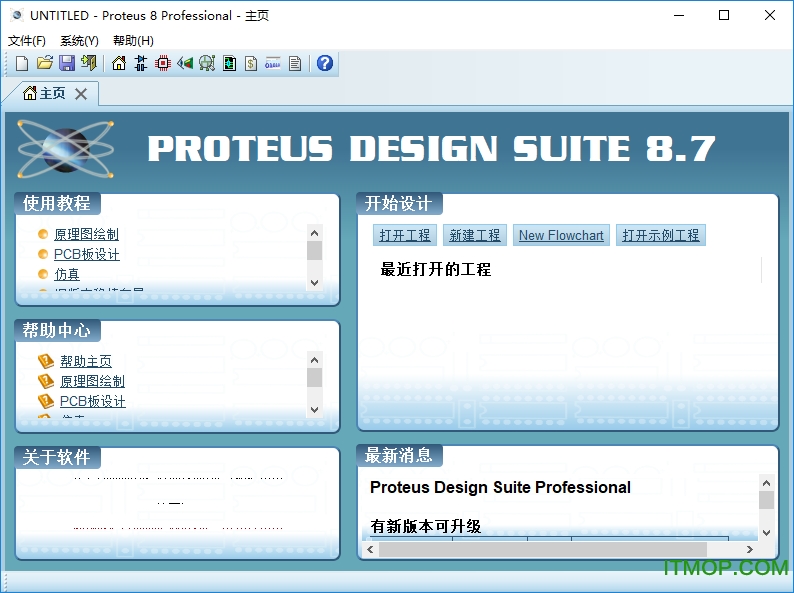The image size is (794, 593).
Task: Click the Home Page house toolbar icon
Action: point(119,63)
